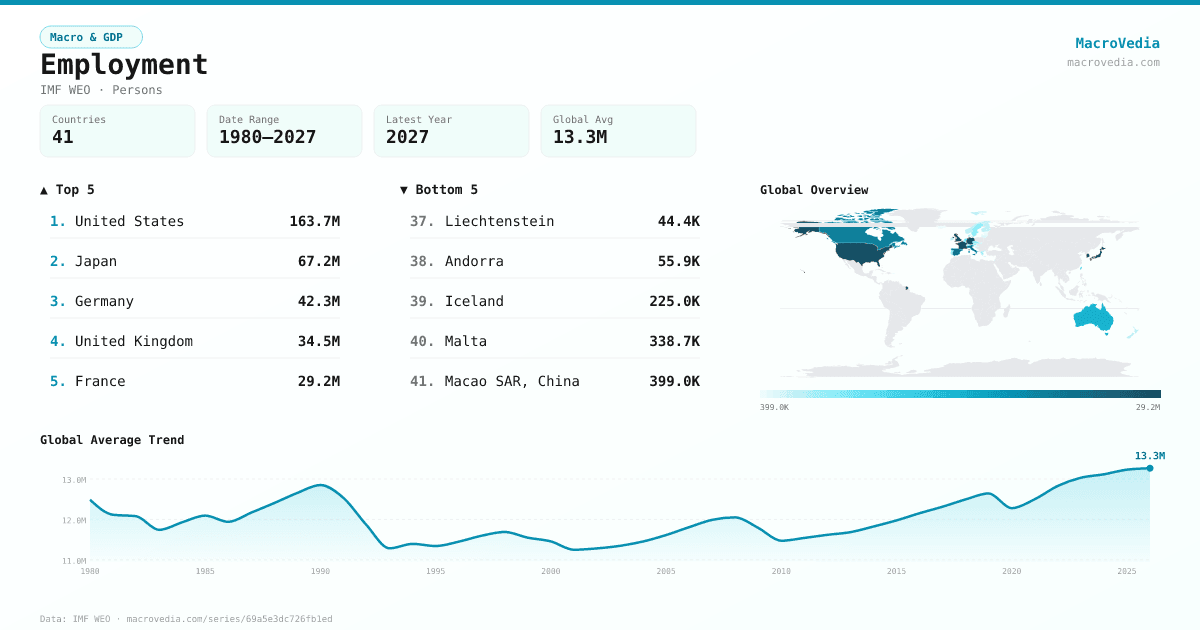Visit the macrovedia.com URL text

1113,62
